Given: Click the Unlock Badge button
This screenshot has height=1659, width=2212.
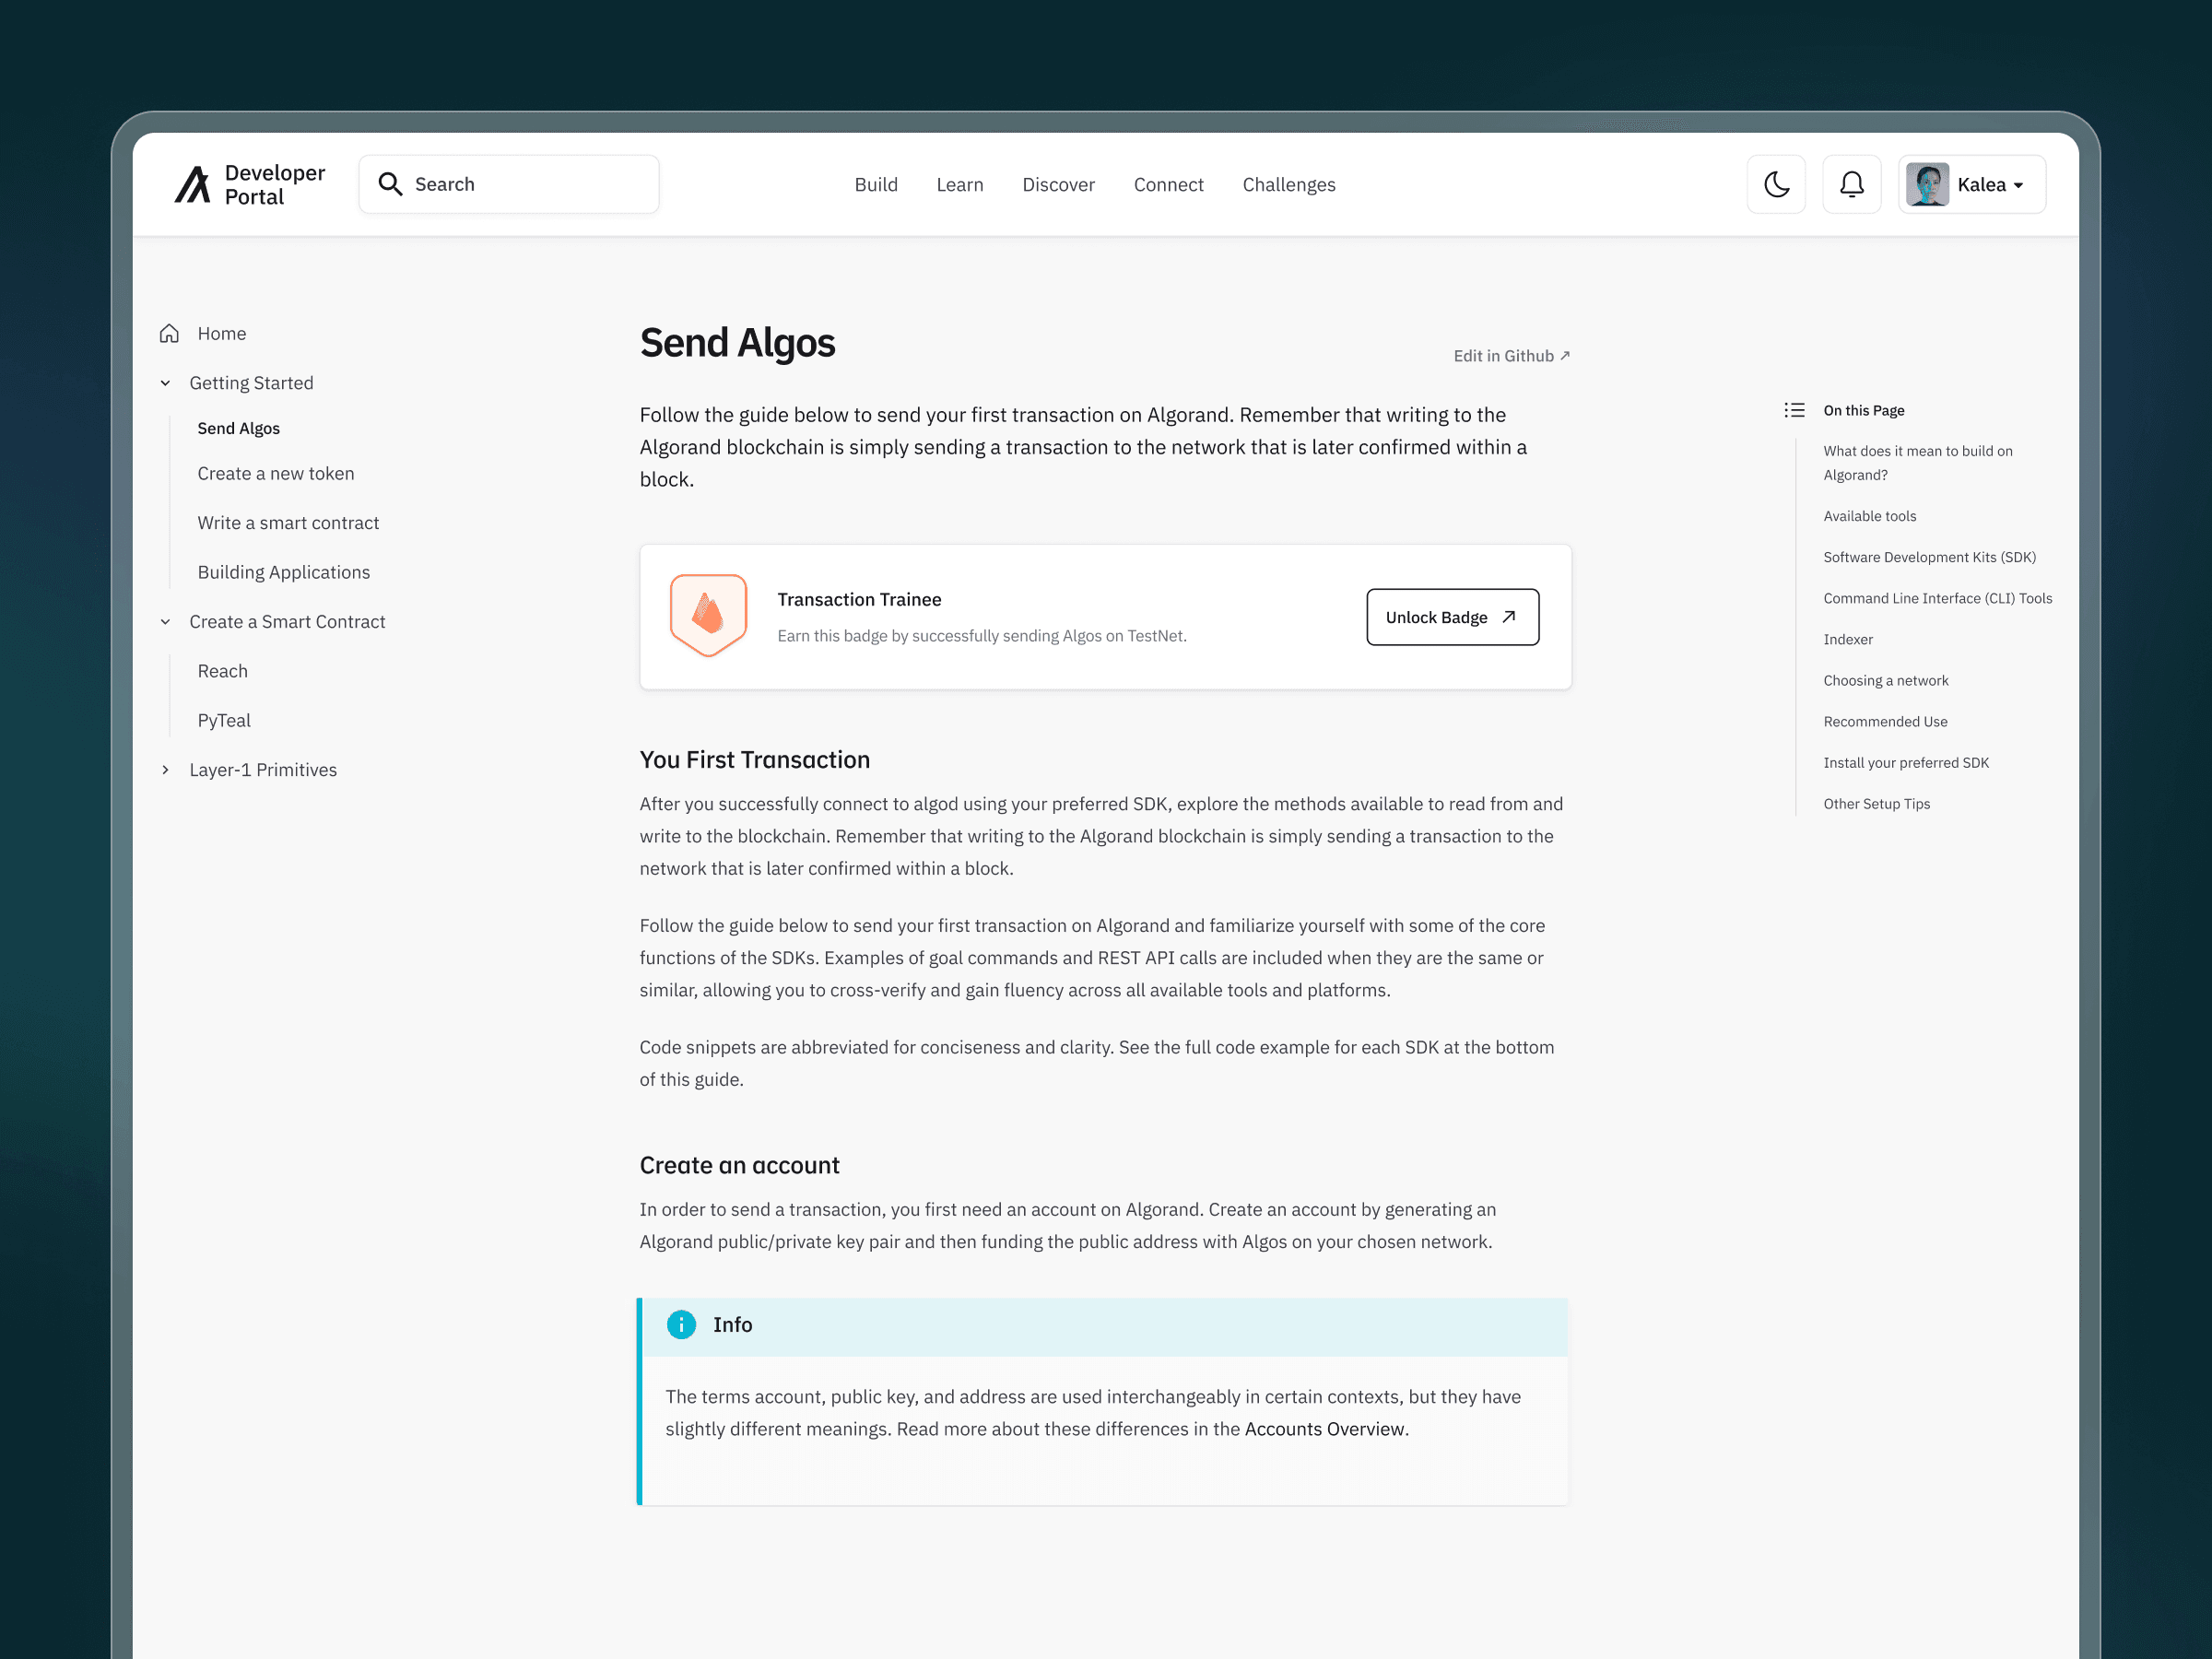Looking at the screenshot, I should tap(1451, 617).
